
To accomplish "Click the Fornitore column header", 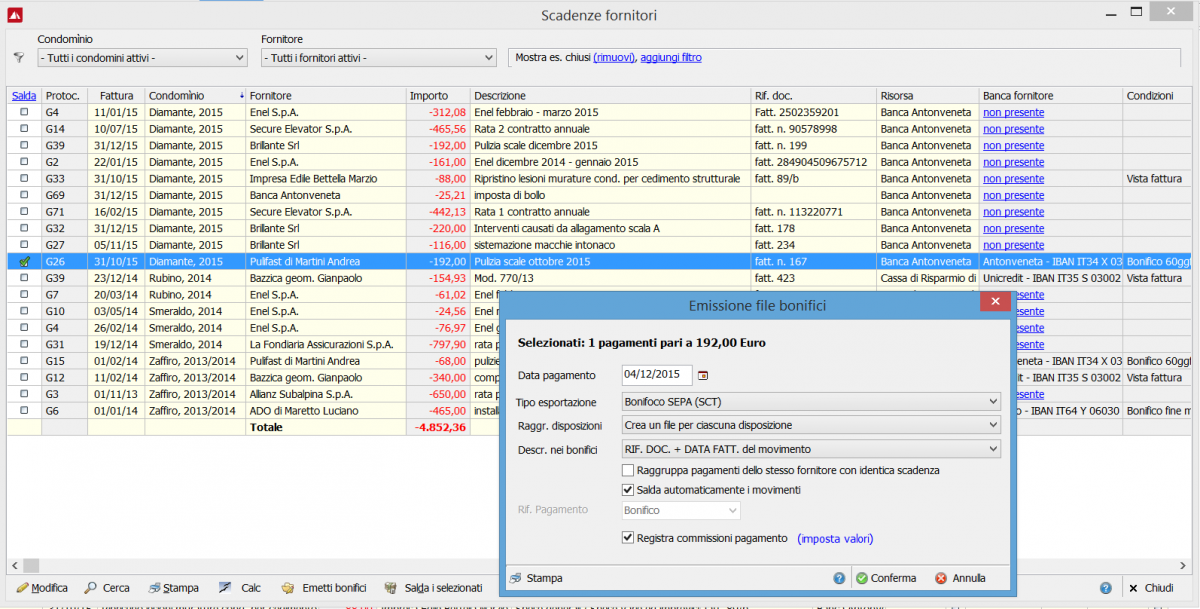I will click(326, 96).
